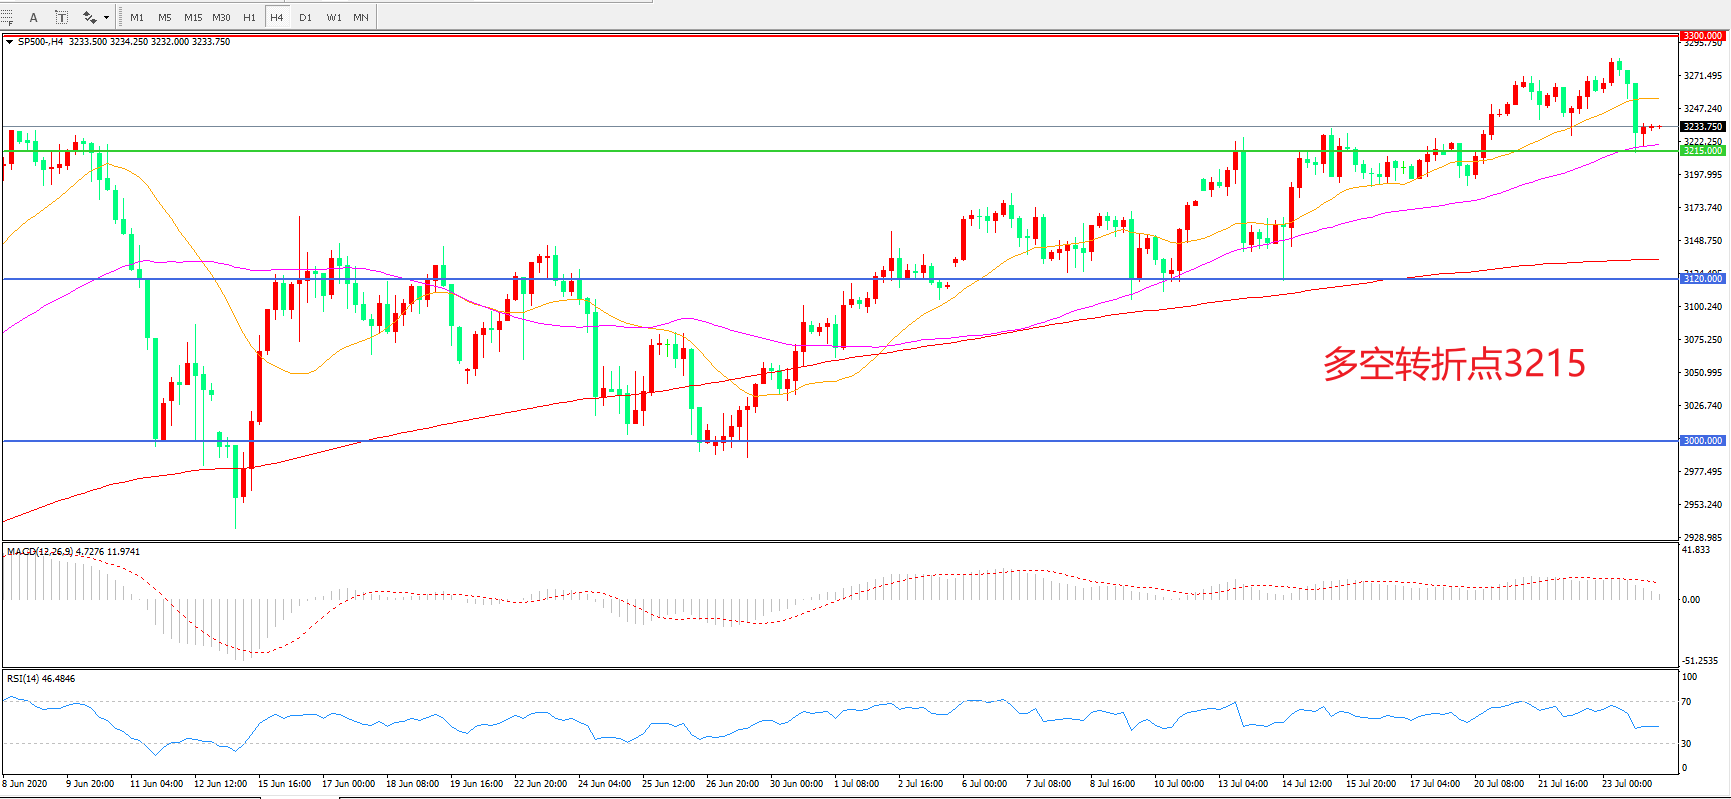This screenshot has height=799, width=1731.
Task: Select the Text Label tool (T icon)
Action: pos(61,17)
